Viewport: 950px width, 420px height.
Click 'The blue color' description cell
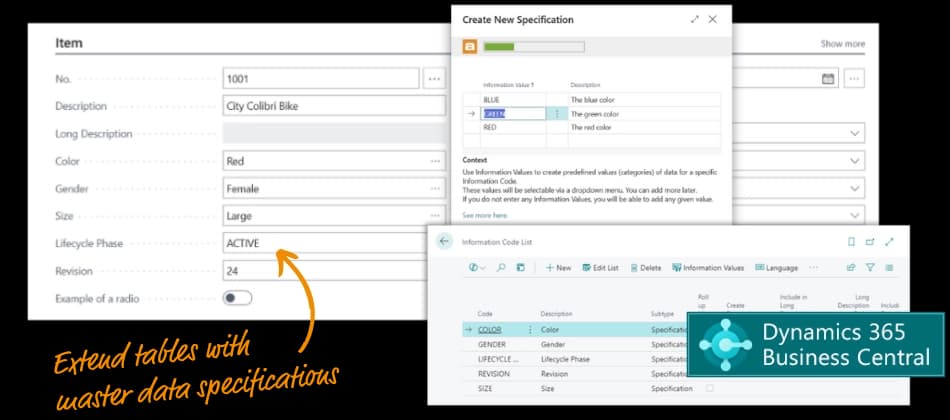[644, 99]
